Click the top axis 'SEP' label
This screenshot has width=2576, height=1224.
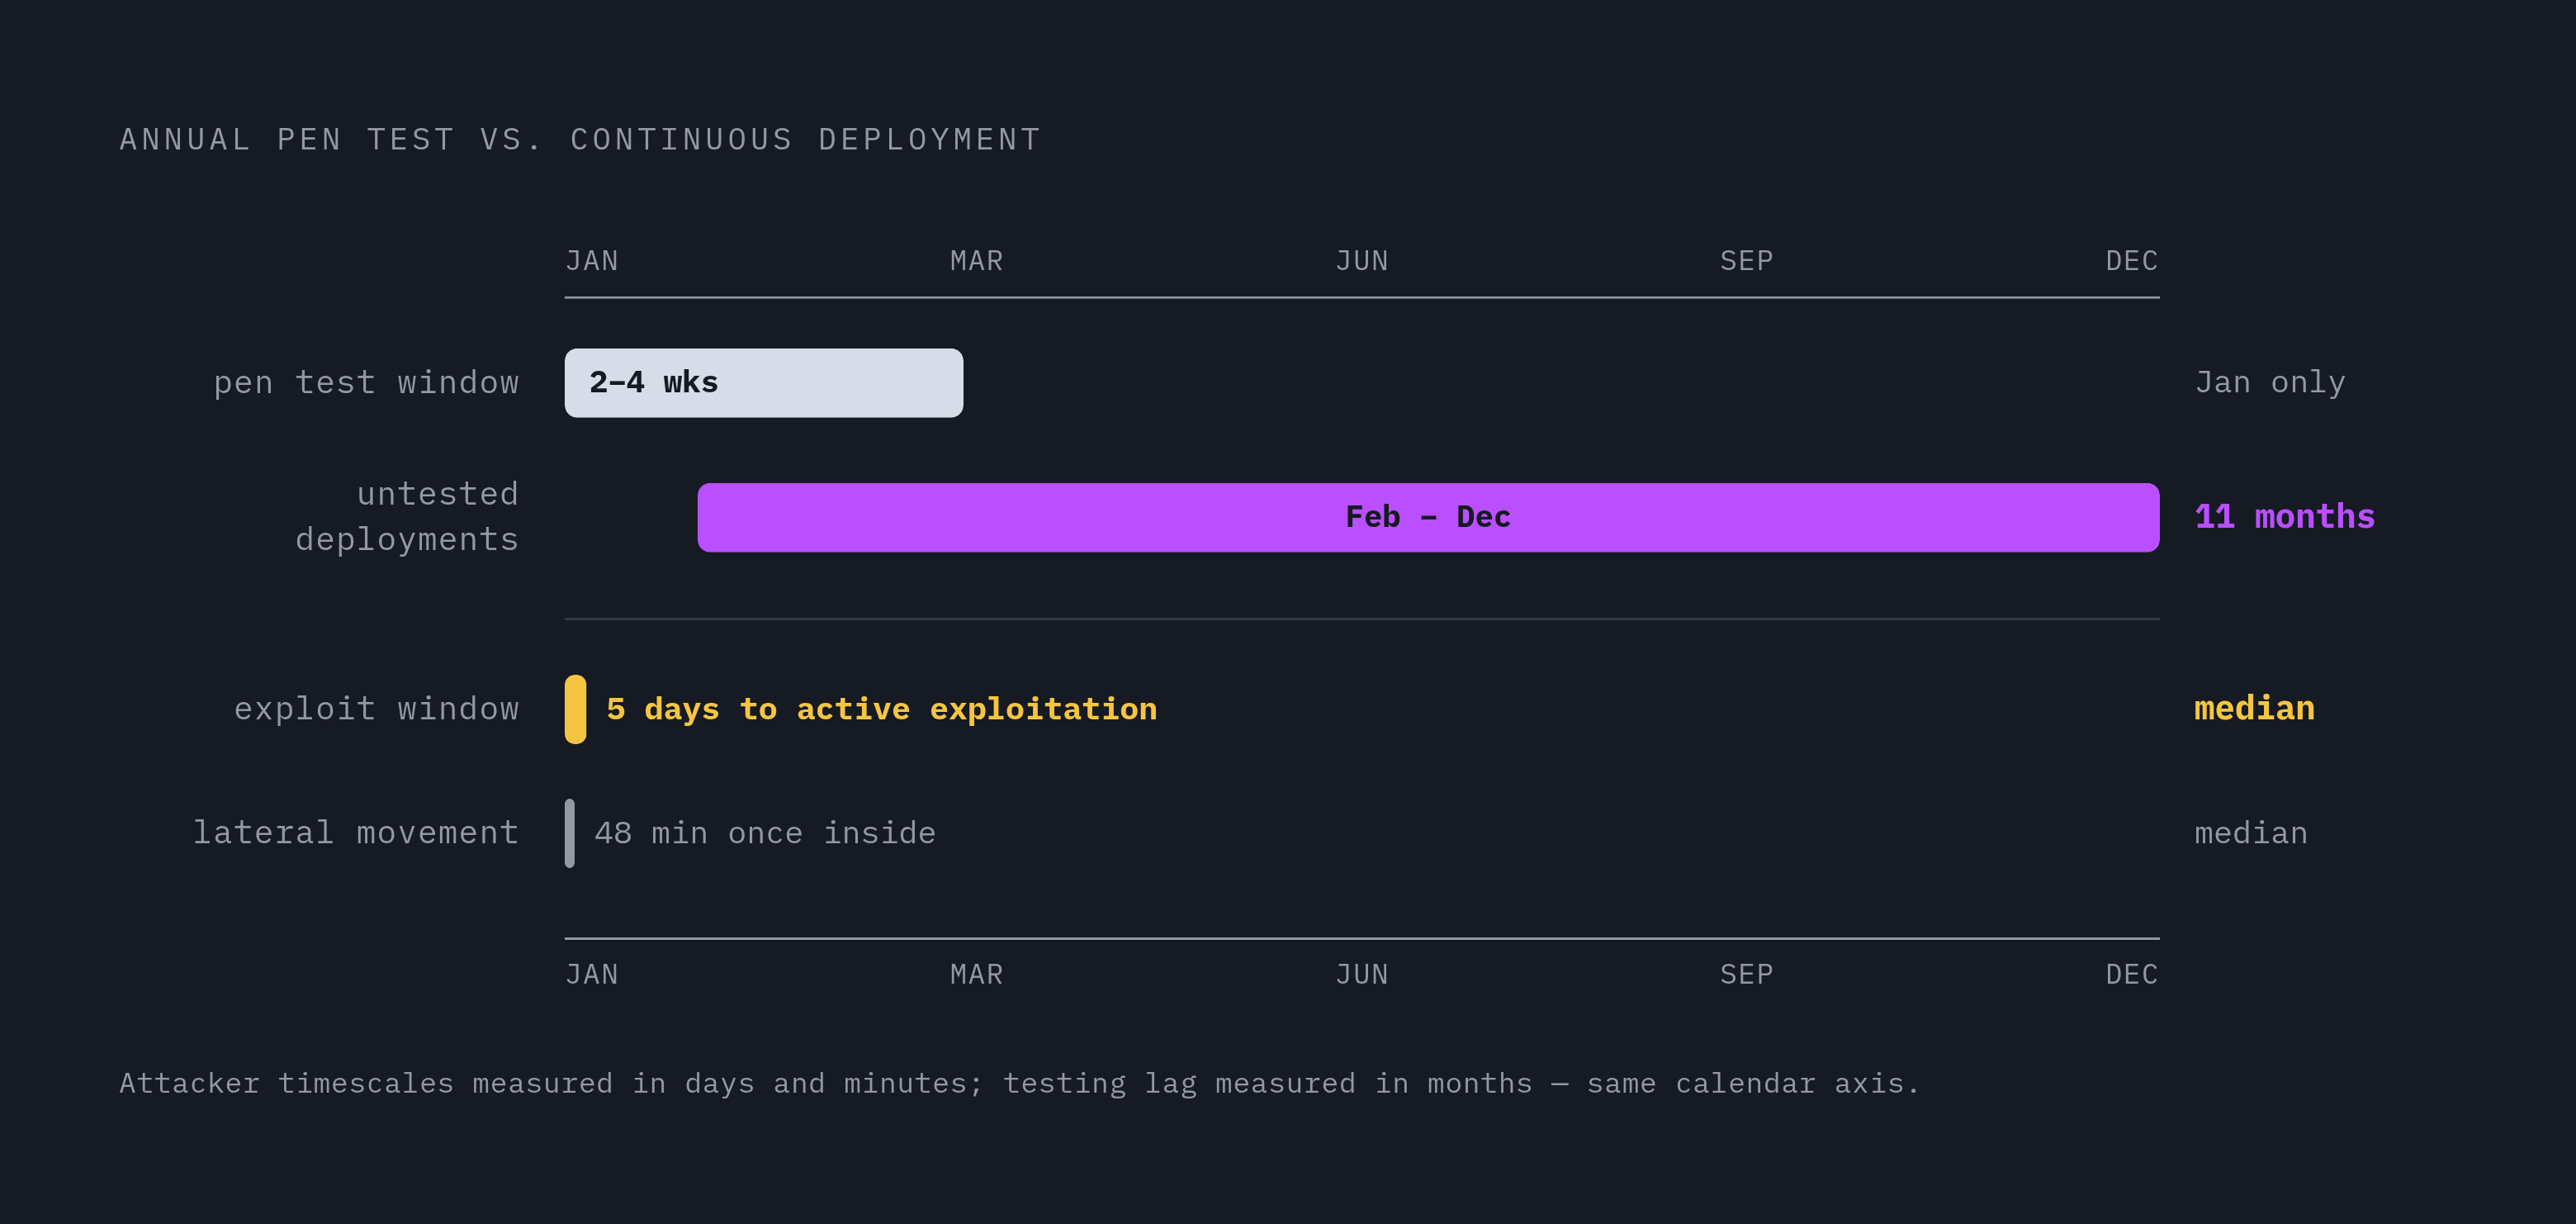[1747, 261]
